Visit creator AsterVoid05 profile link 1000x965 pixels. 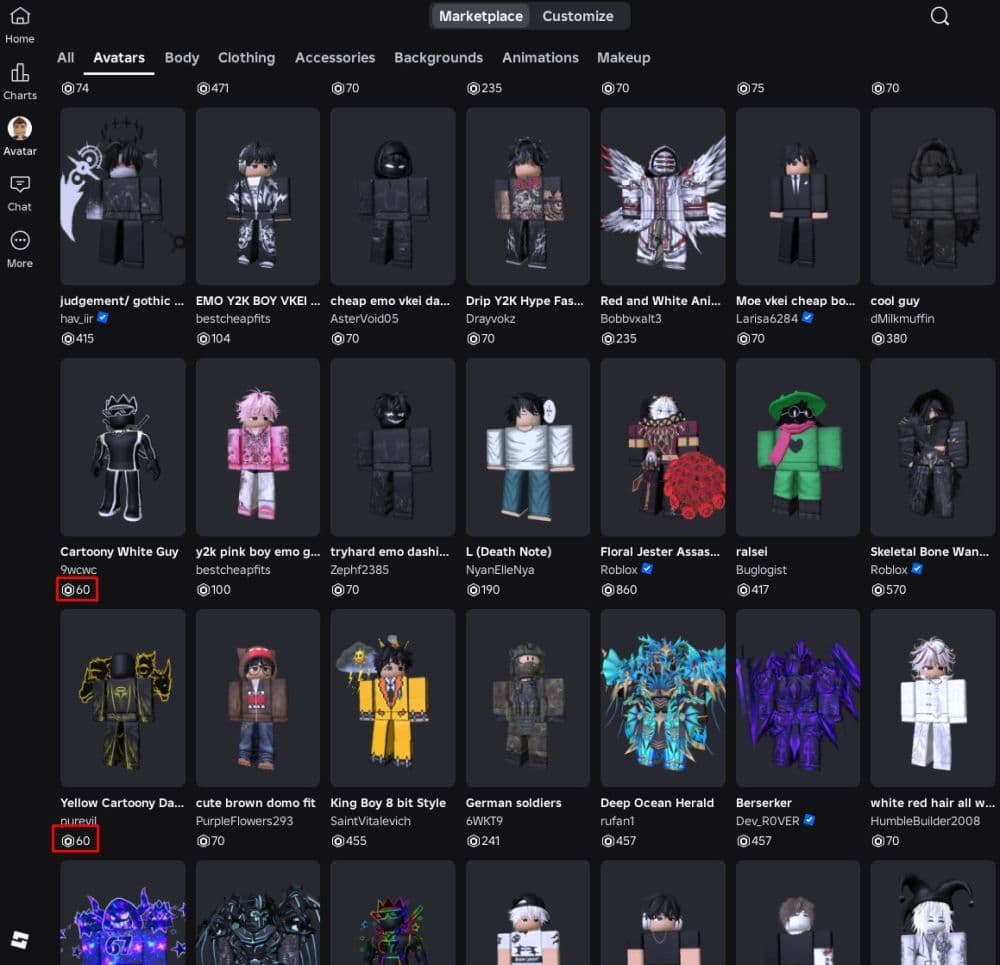pyautogui.click(x=364, y=318)
